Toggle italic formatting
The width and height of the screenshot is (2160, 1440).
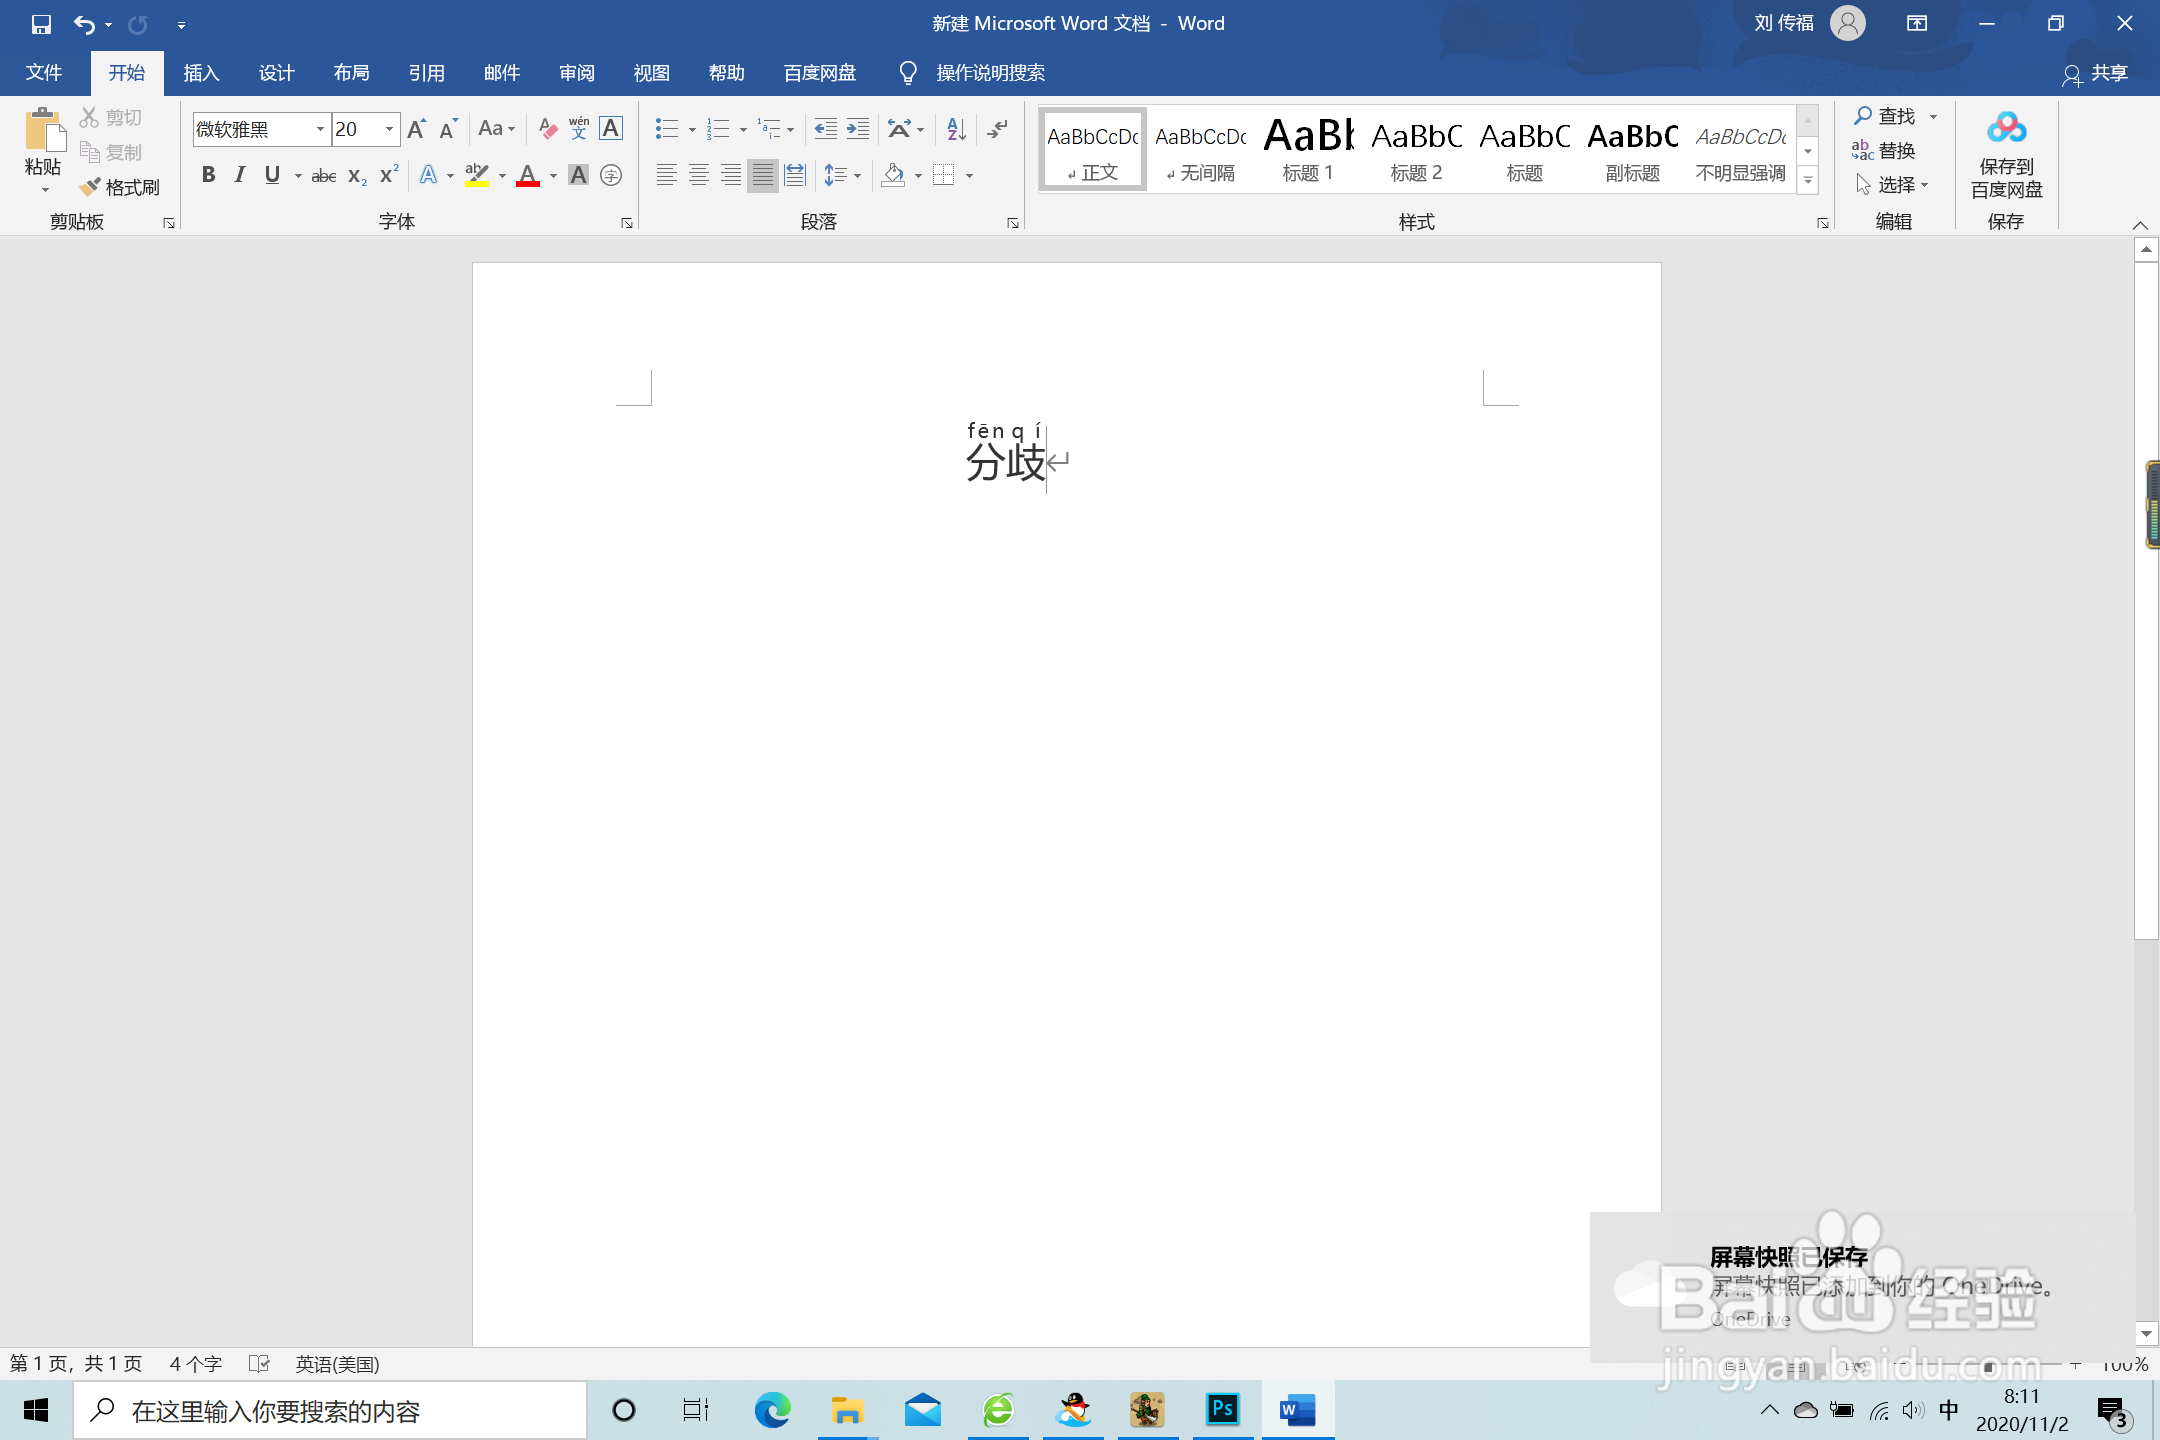pyautogui.click(x=240, y=175)
